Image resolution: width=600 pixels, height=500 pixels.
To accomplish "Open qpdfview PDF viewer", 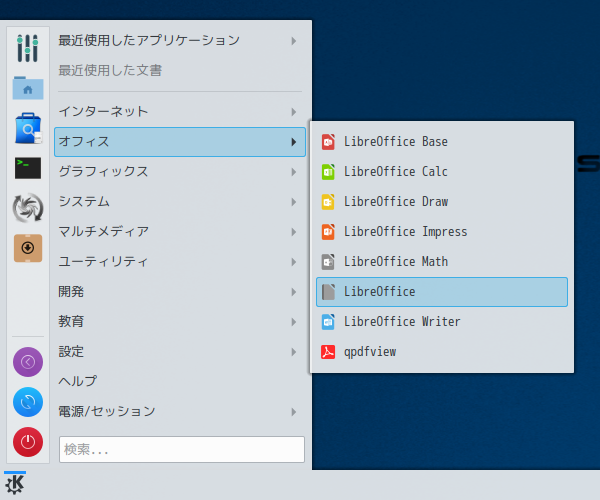I will (x=442, y=352).
